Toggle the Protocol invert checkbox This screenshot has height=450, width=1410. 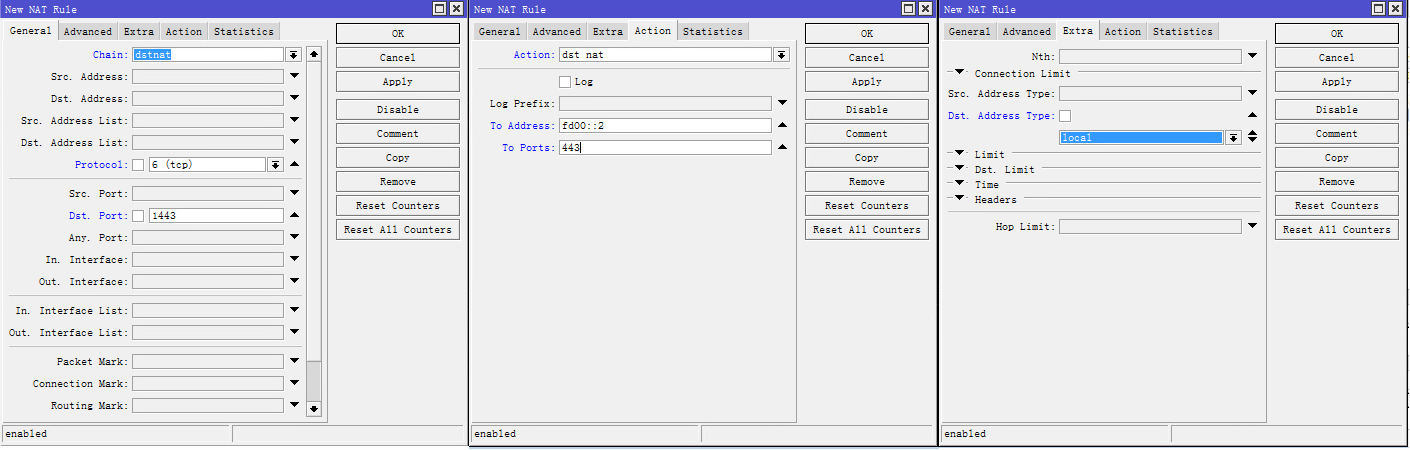pyautogui.click(x=138, y=165)
